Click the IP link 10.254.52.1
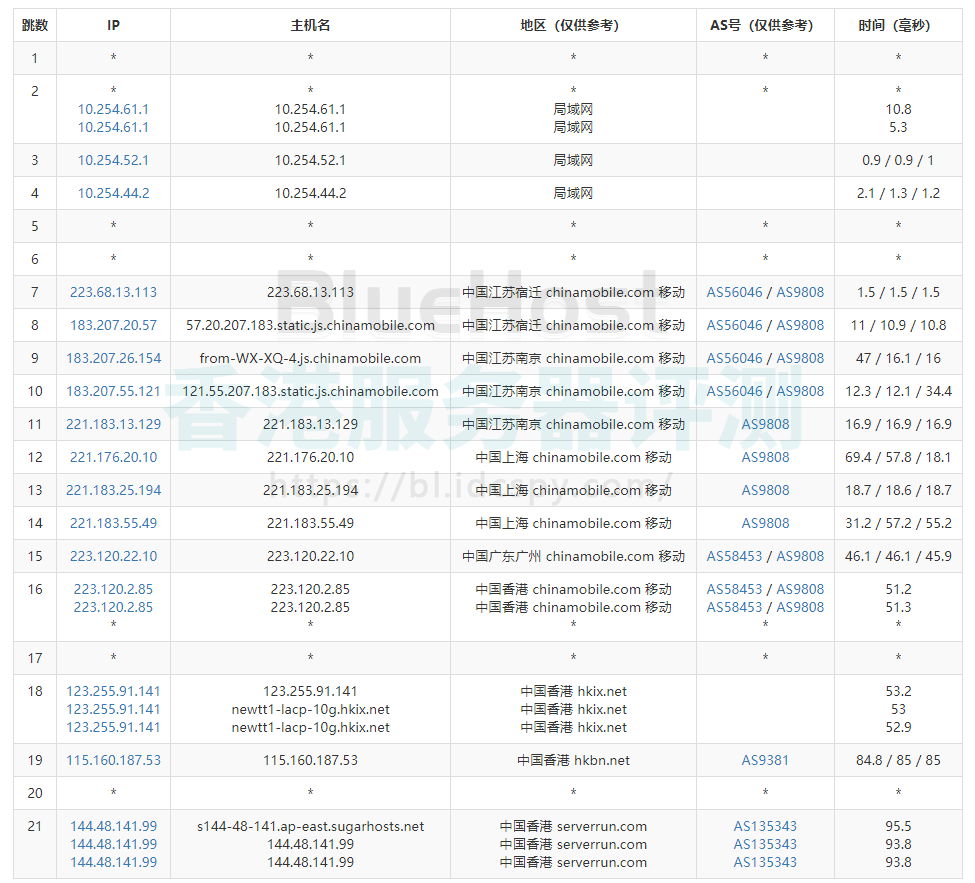The width and height of the screenshot is (975, 883). (x=113, y=160)
